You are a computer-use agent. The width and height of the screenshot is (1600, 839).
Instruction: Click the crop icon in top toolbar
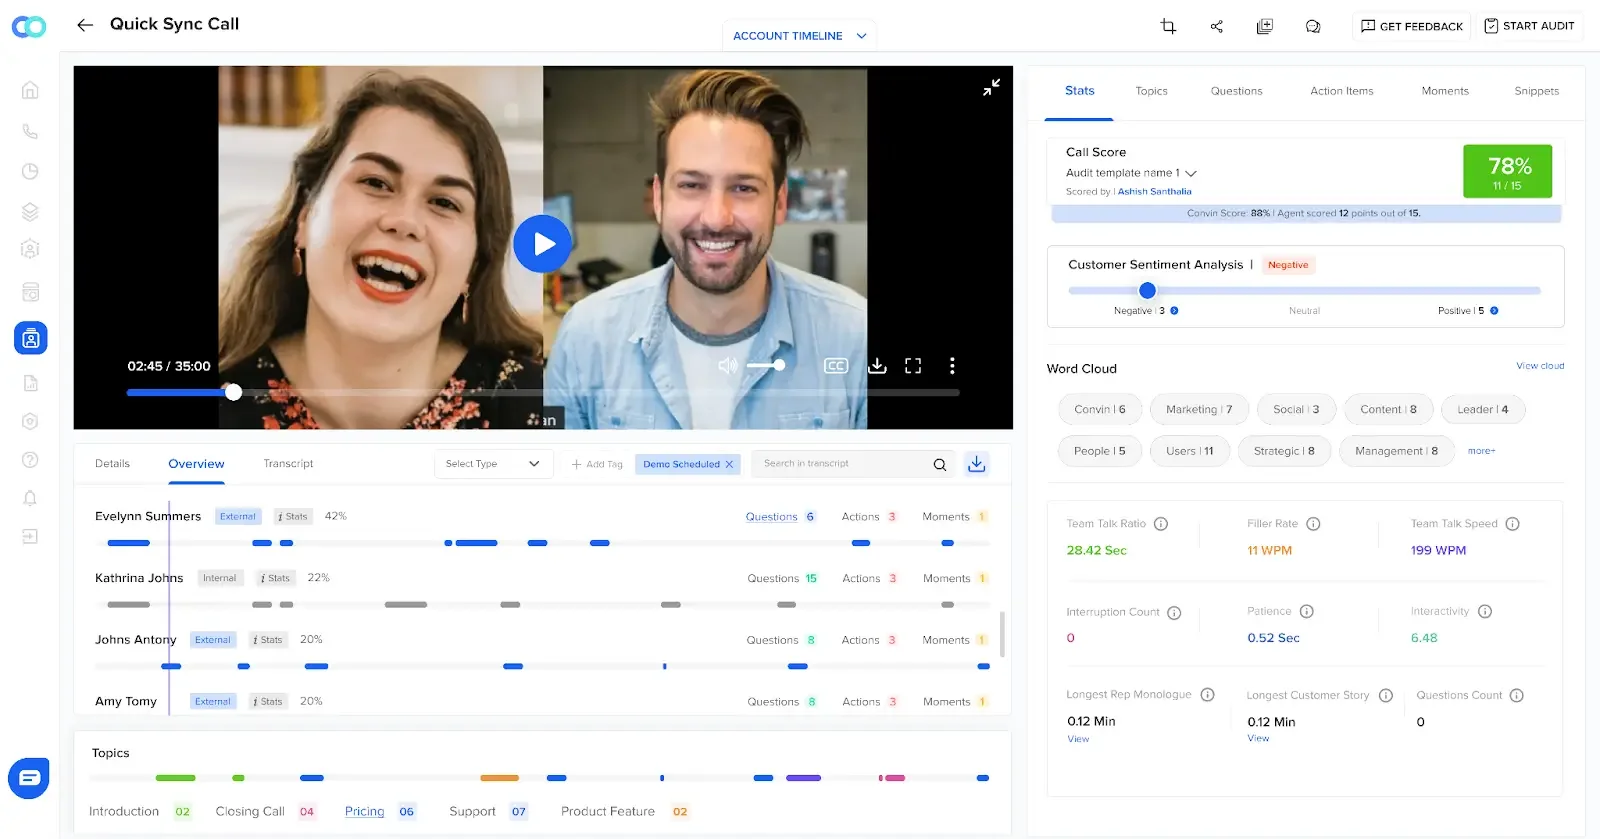(1168, 26)
